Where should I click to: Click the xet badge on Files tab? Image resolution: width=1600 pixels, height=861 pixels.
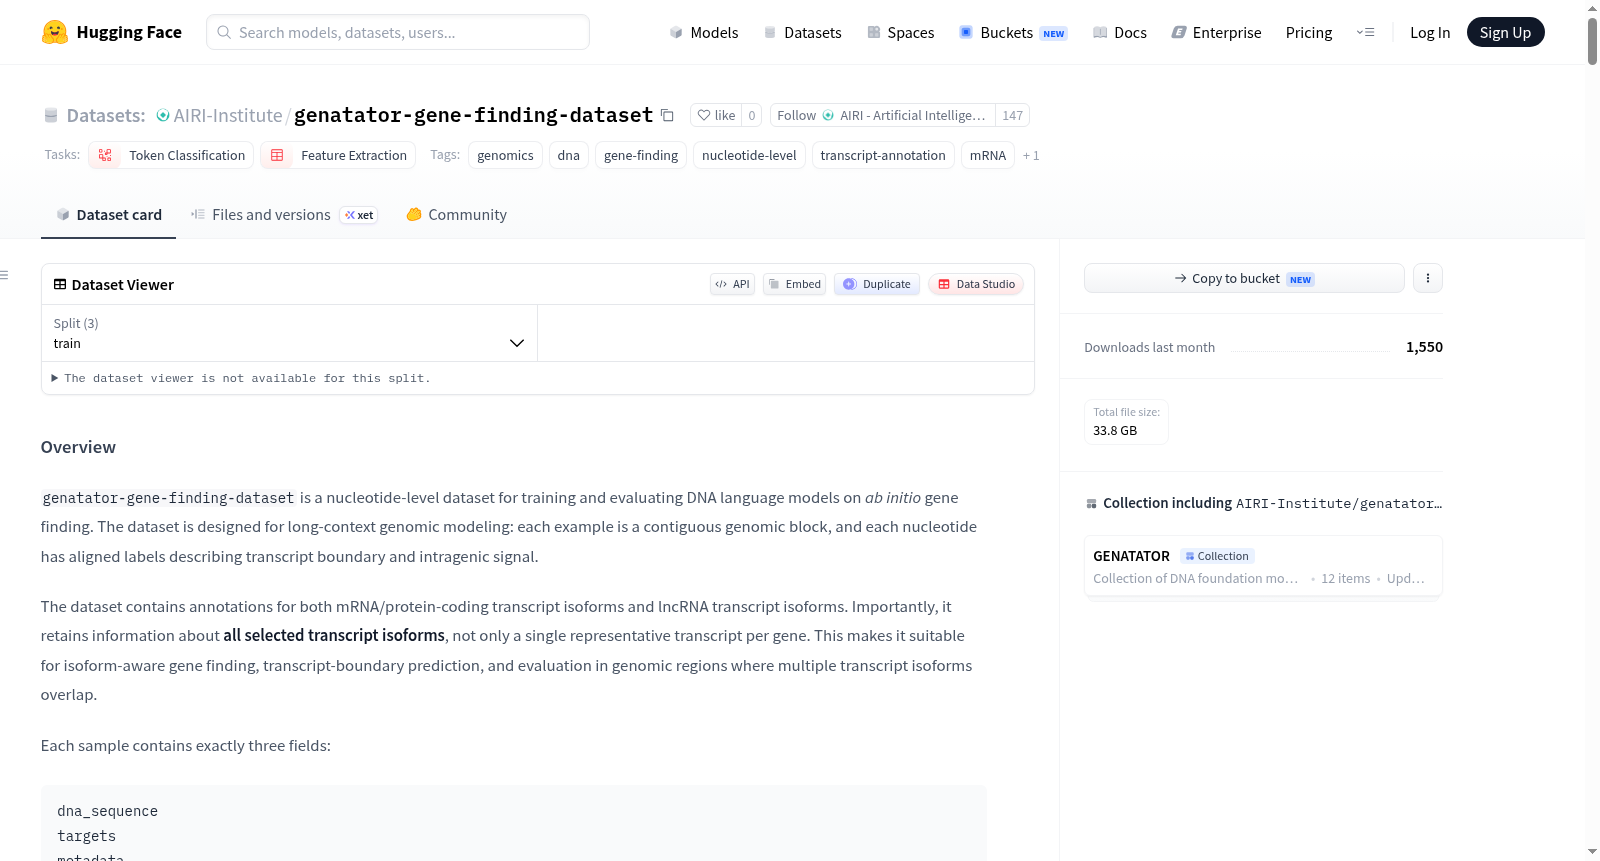coord(359,215)
